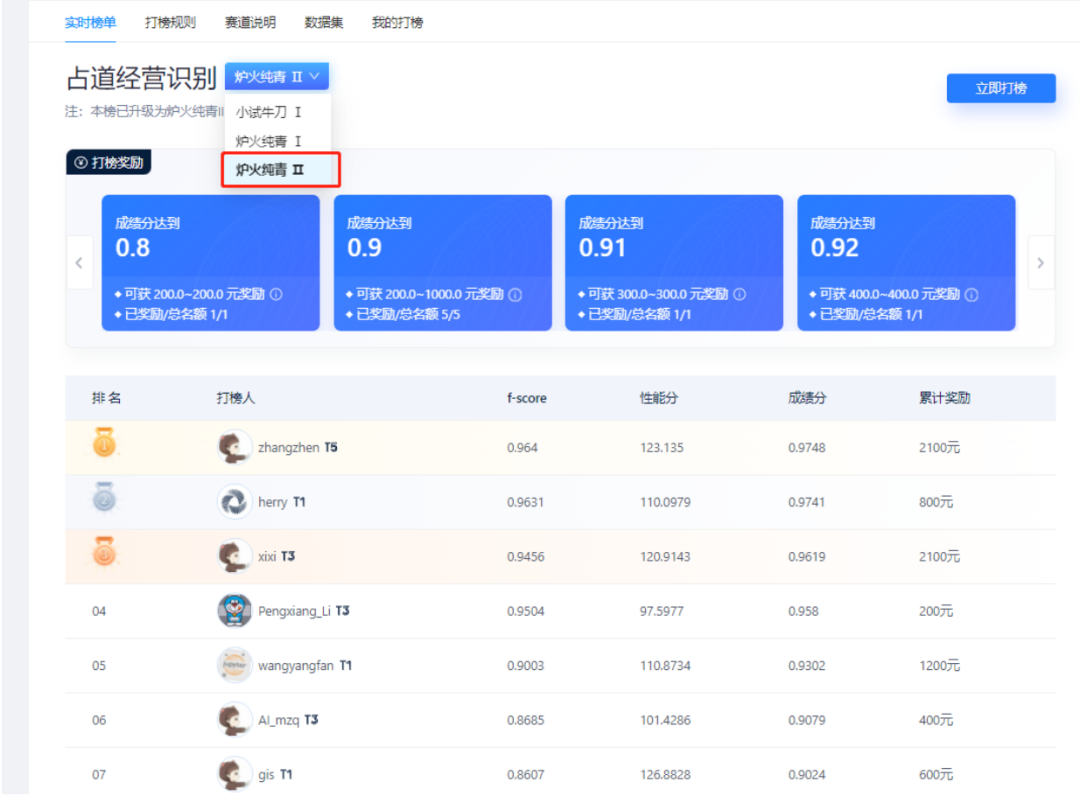Click the silver medal rank icon
This screenshot has width=1080, height=810.
pos(104,498)
